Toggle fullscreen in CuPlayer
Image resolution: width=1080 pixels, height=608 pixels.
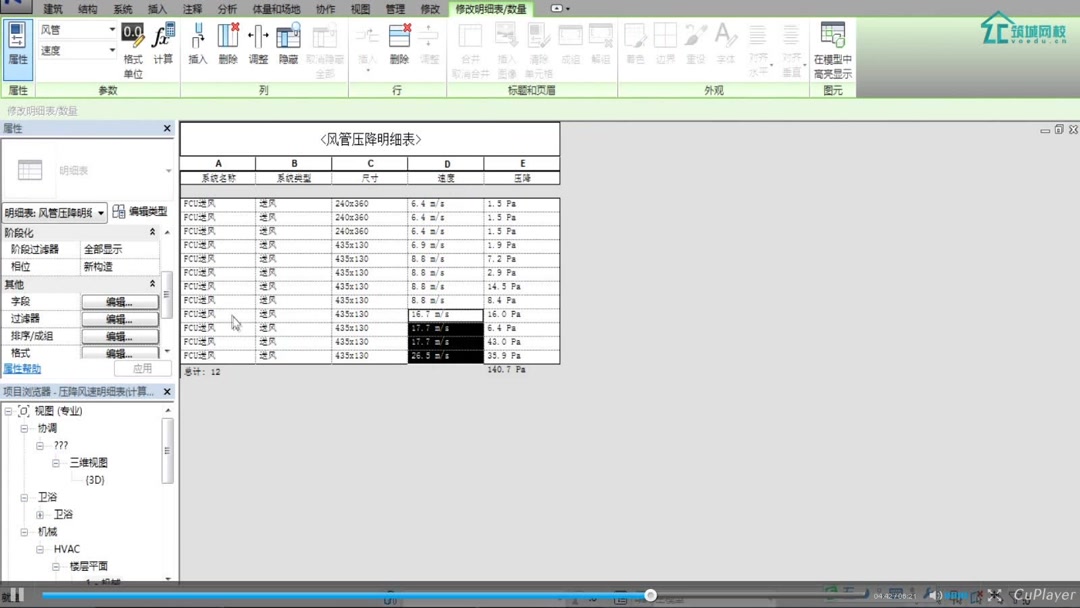(x=994, y=595)
